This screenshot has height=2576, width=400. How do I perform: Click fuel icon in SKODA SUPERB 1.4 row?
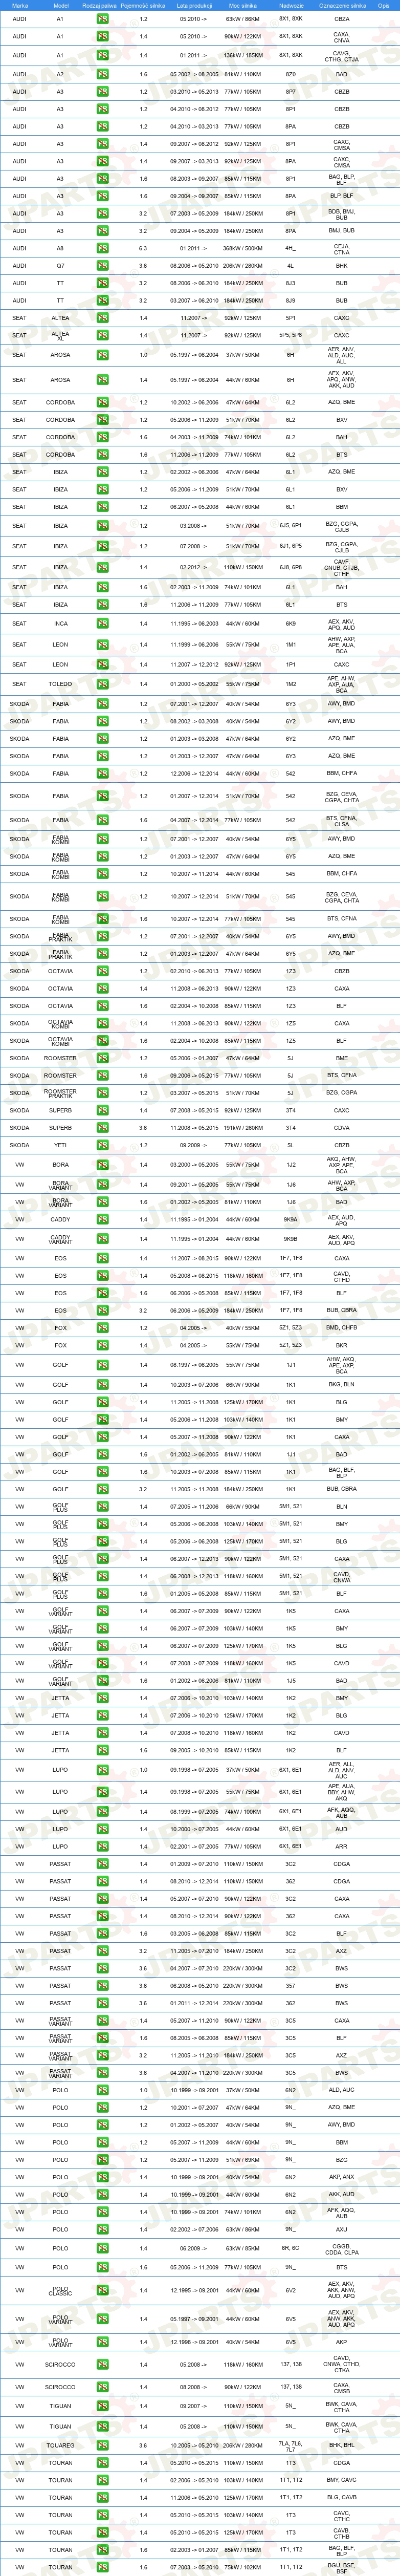(x=102, y=1110)
